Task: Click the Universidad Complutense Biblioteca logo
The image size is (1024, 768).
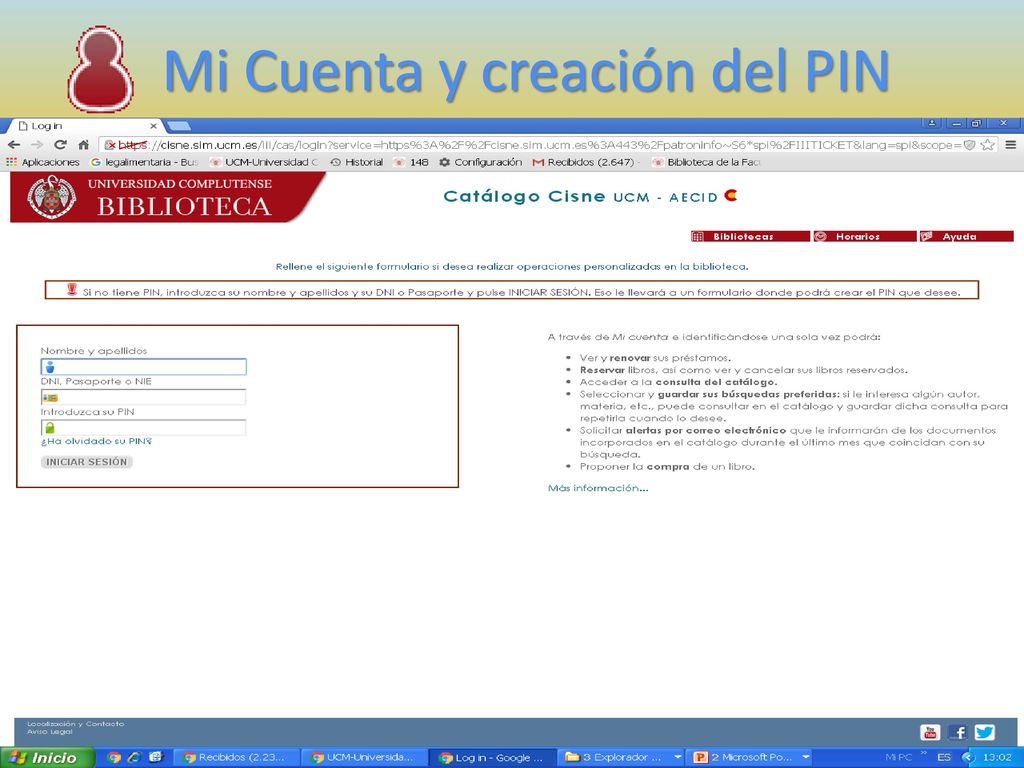Action: [x=167, y=197]
